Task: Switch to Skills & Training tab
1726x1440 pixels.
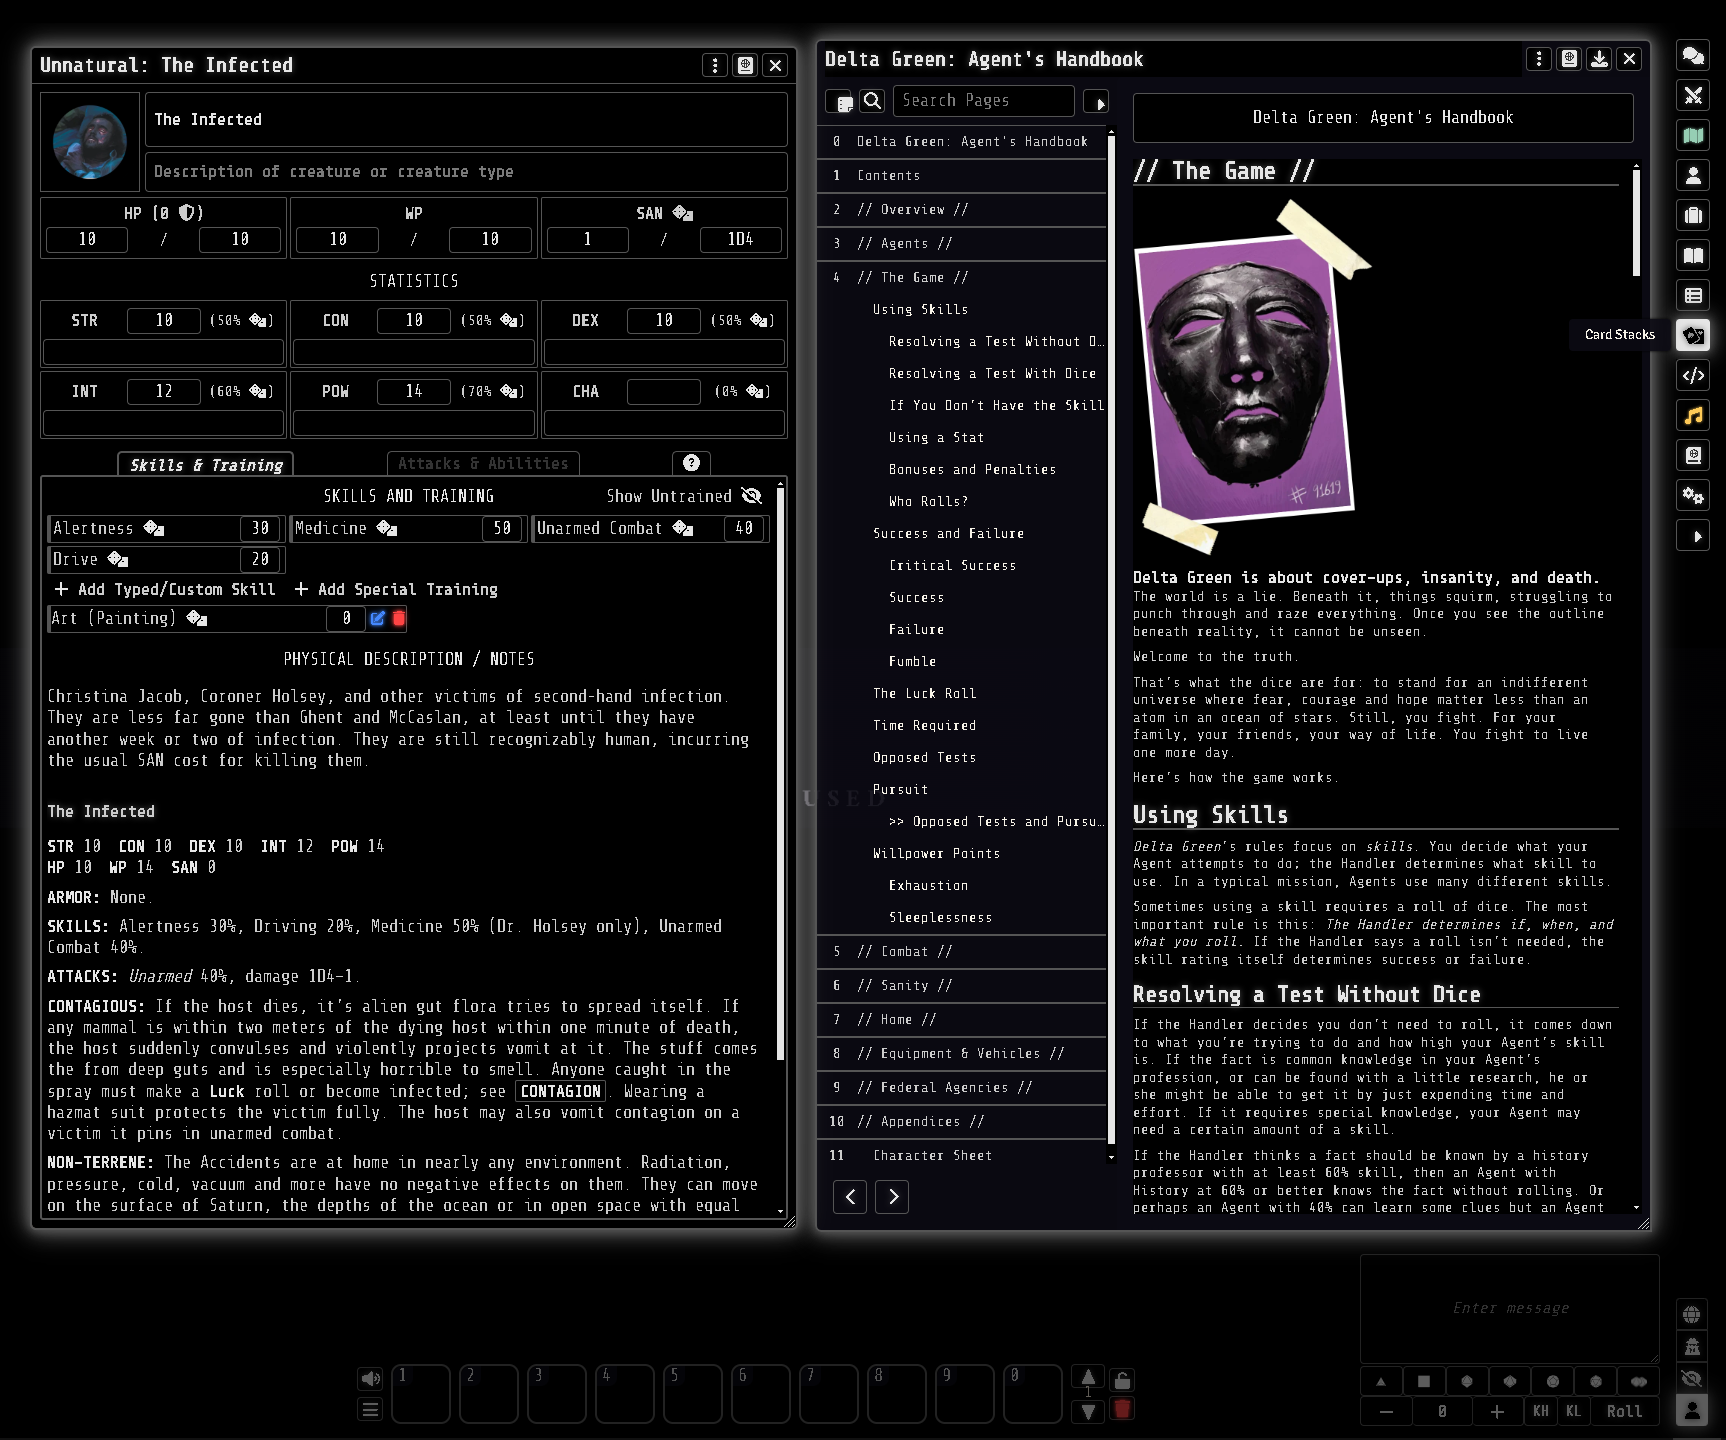Action: tap(206, 465)
